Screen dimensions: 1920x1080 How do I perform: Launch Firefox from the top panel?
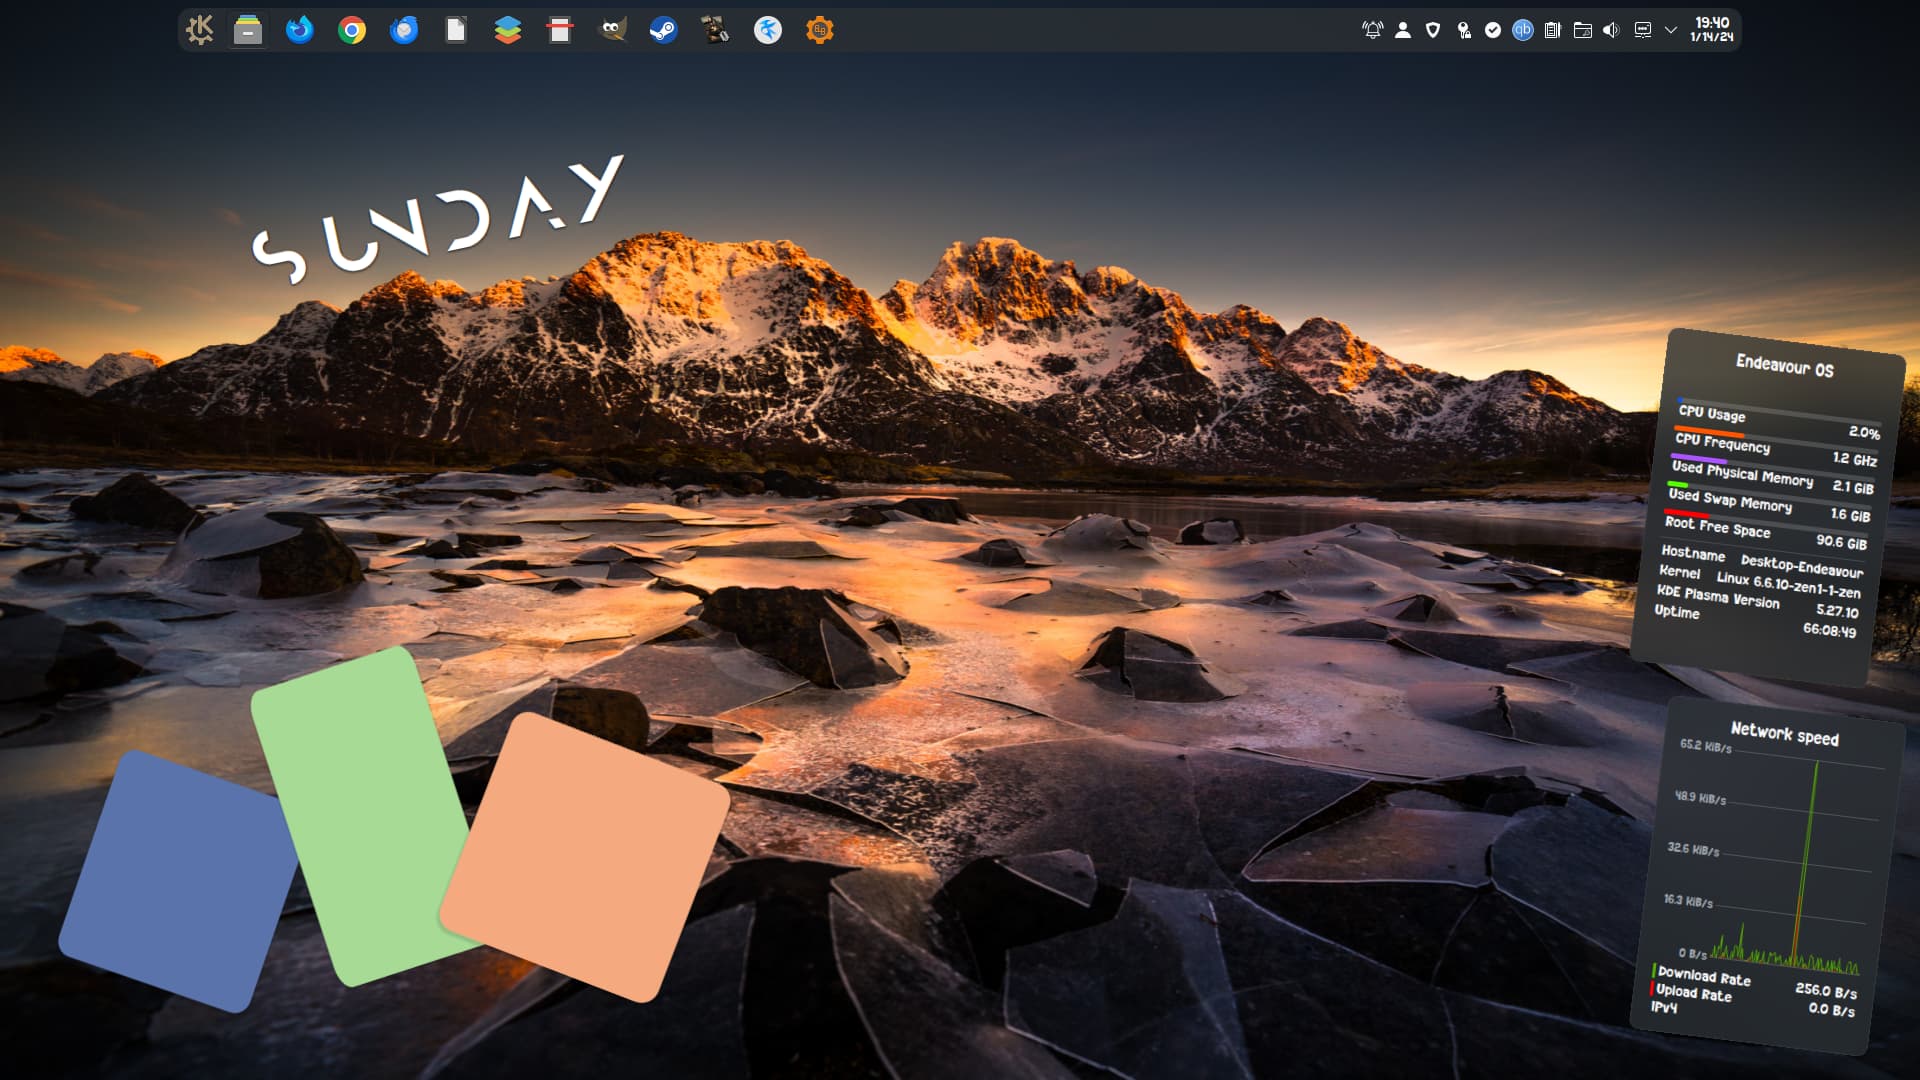tap(299, 30)
